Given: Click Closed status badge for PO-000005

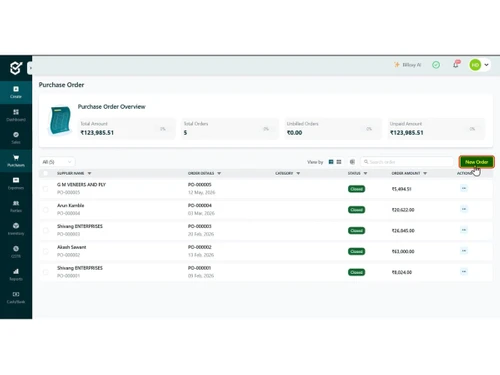Looking at the screenshot, I should (x=356, y=189).
